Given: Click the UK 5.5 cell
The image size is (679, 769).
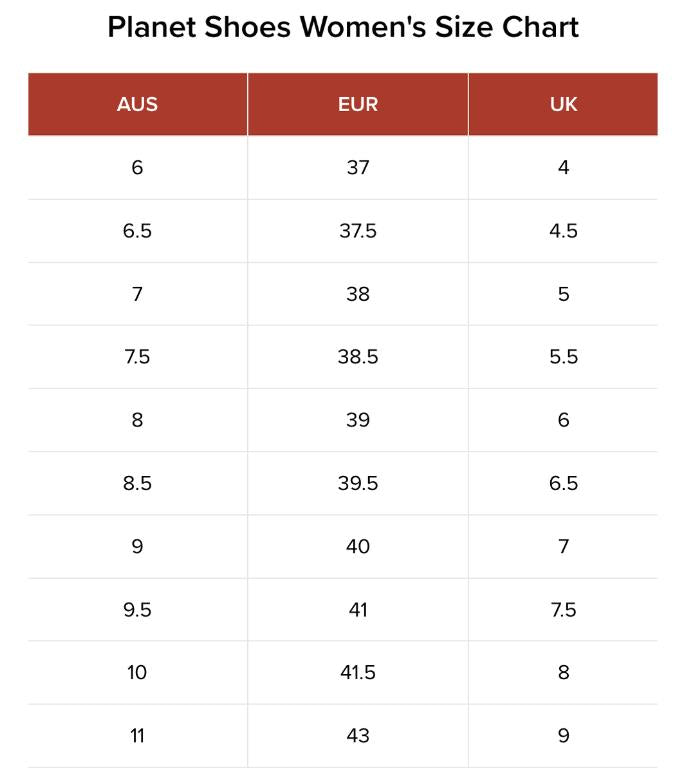Looking at the screenshot, I should 563,357.
